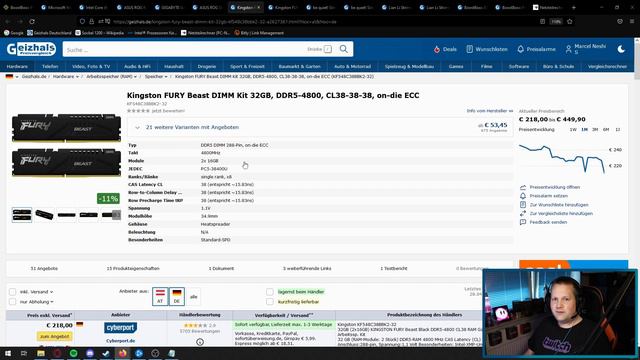The height and width of the screenshot is (360, 640).
Task: Reload the page in the browser
Action: (32, 21)
